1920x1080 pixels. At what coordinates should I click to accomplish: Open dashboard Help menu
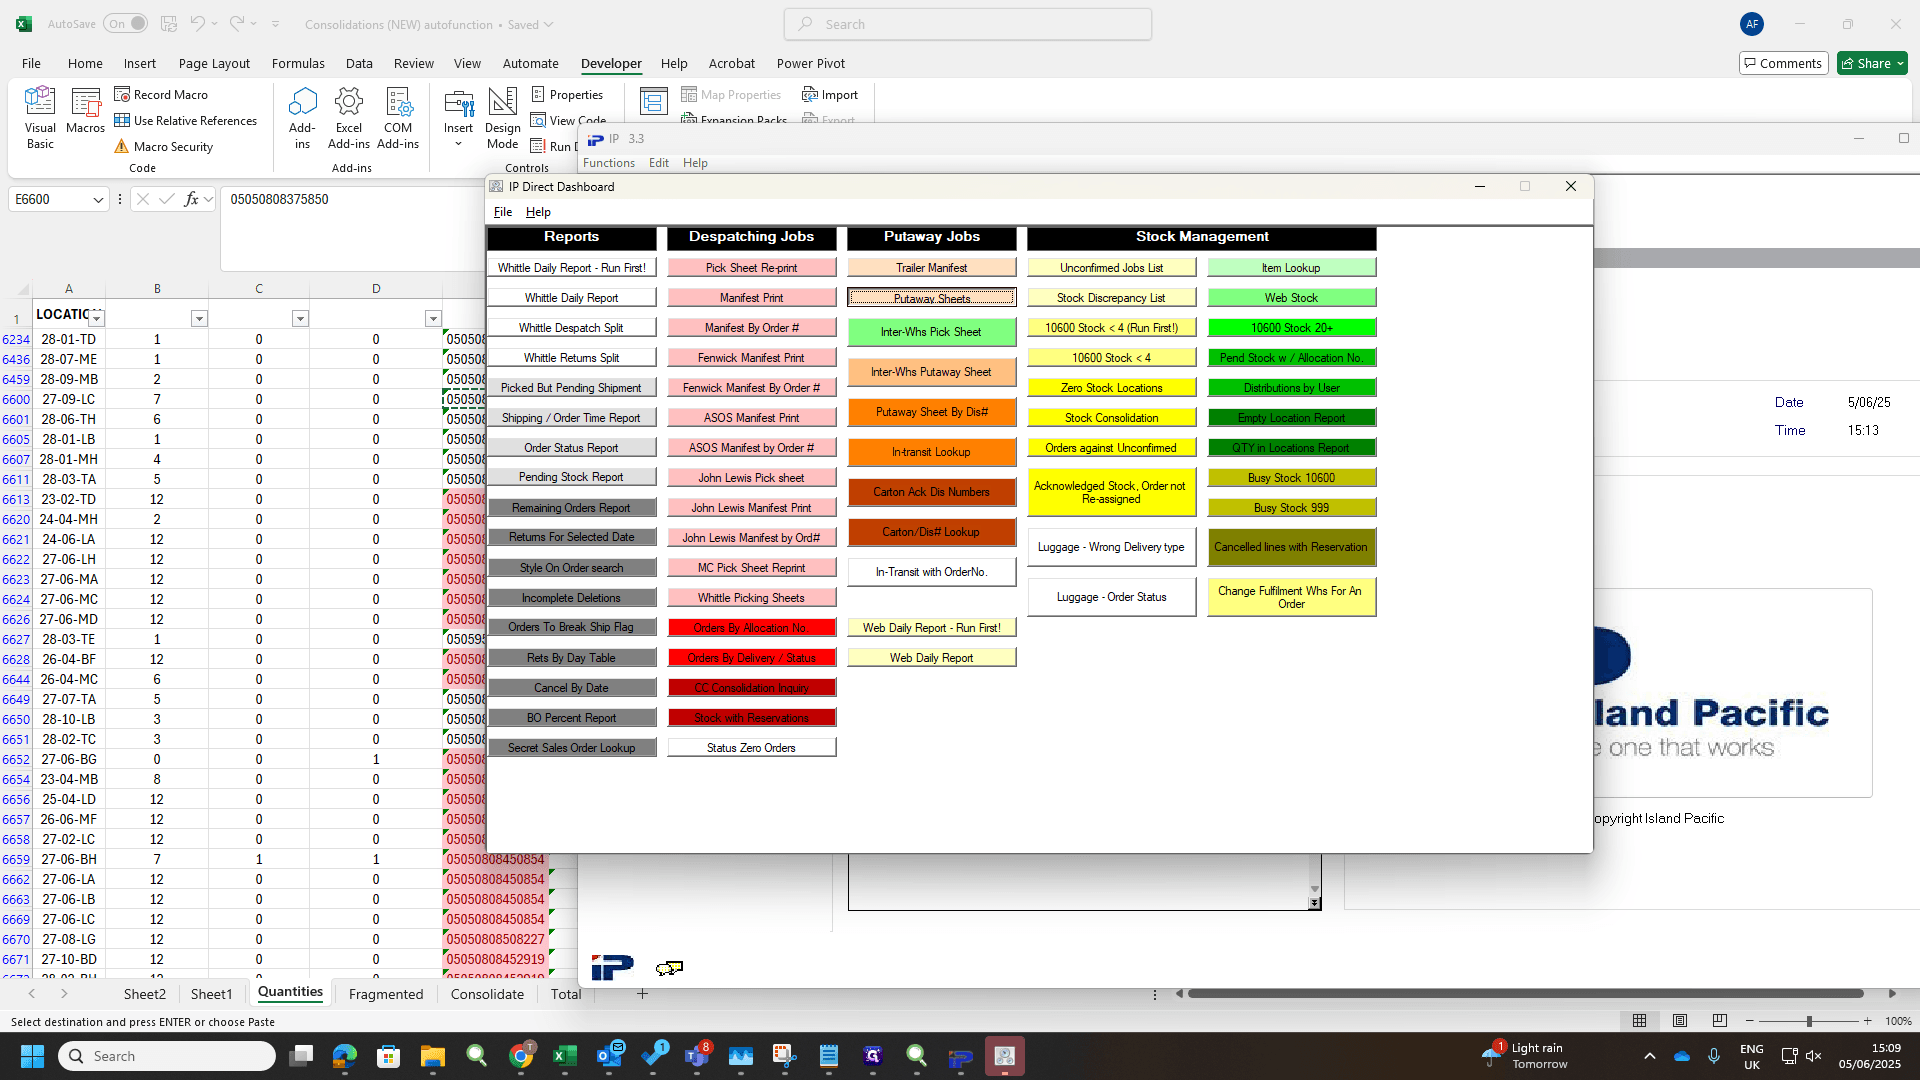pyautogui.click(x=538, y=212)
